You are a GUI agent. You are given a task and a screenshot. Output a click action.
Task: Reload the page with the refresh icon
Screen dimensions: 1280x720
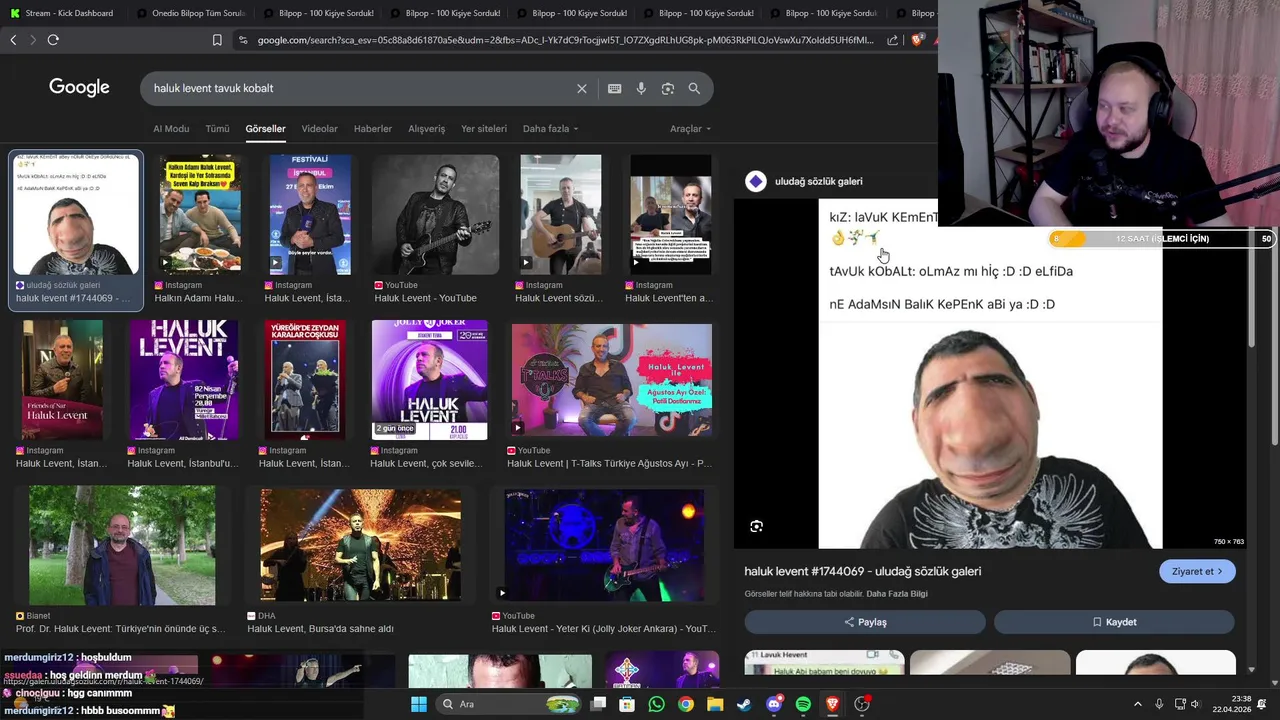[x=53, y=40]
